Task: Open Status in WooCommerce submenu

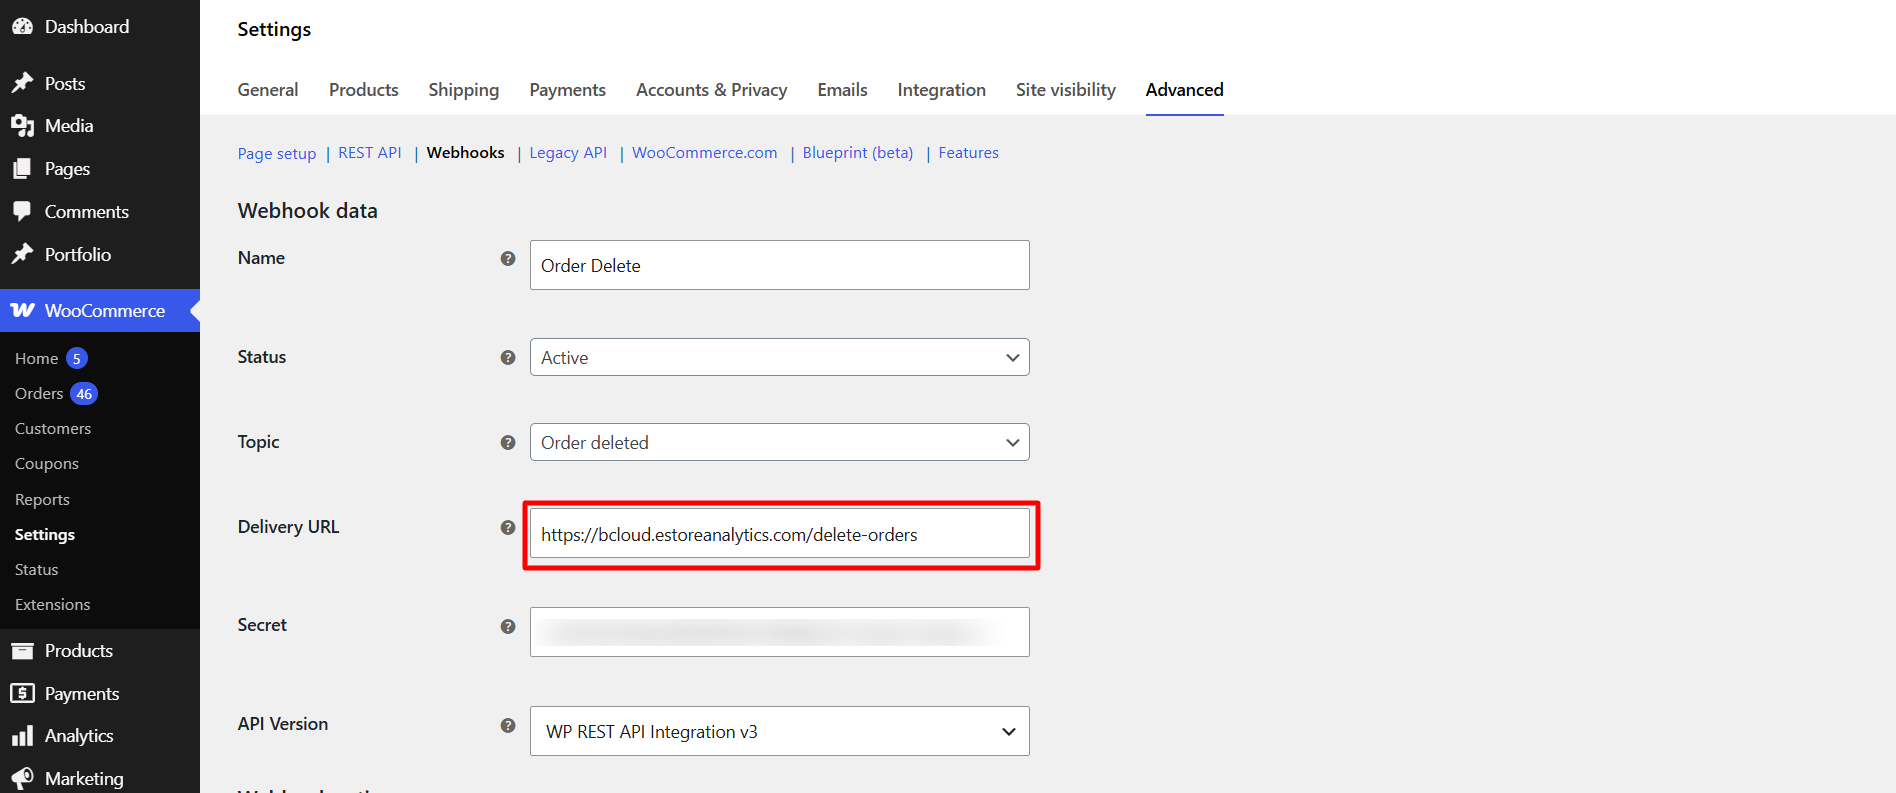Action: [37, 570]
